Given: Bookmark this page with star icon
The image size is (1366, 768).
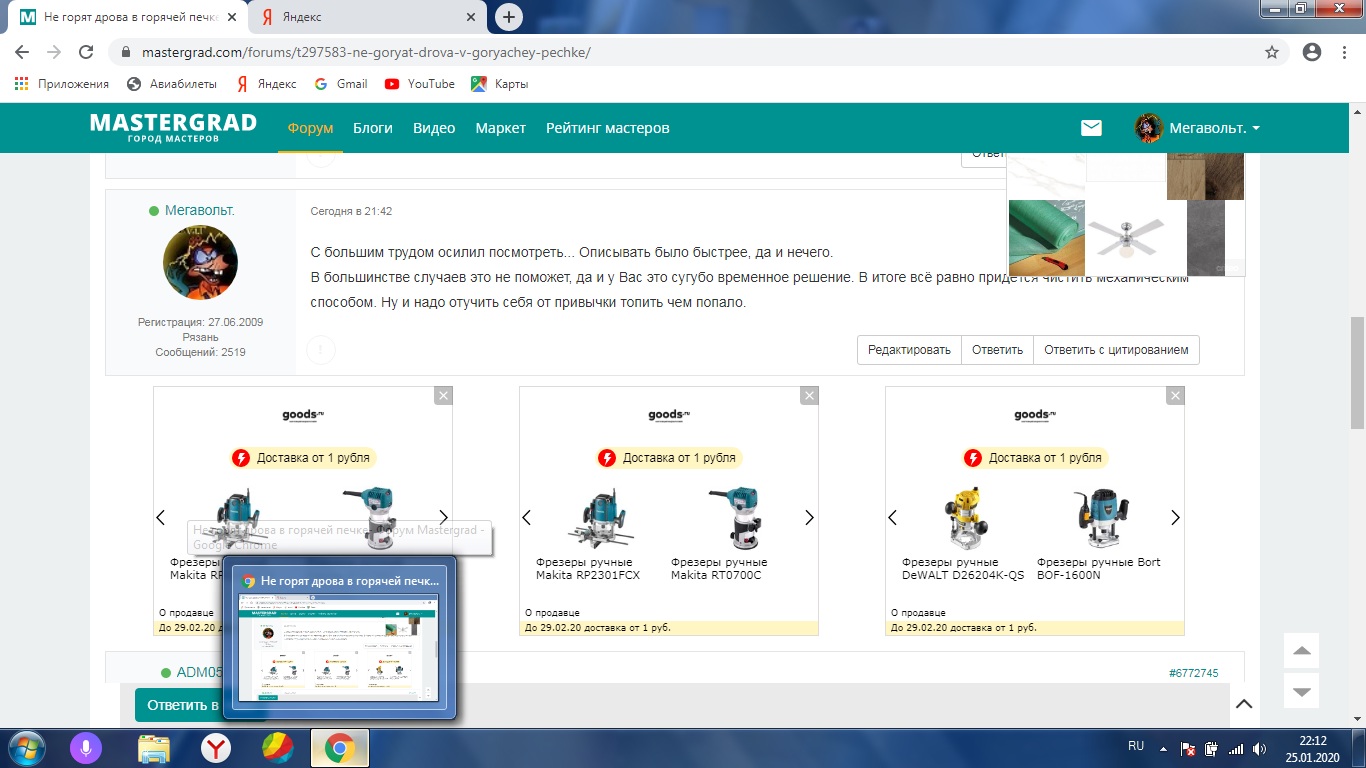Looking at the screenshot, I should point(1272,52).
